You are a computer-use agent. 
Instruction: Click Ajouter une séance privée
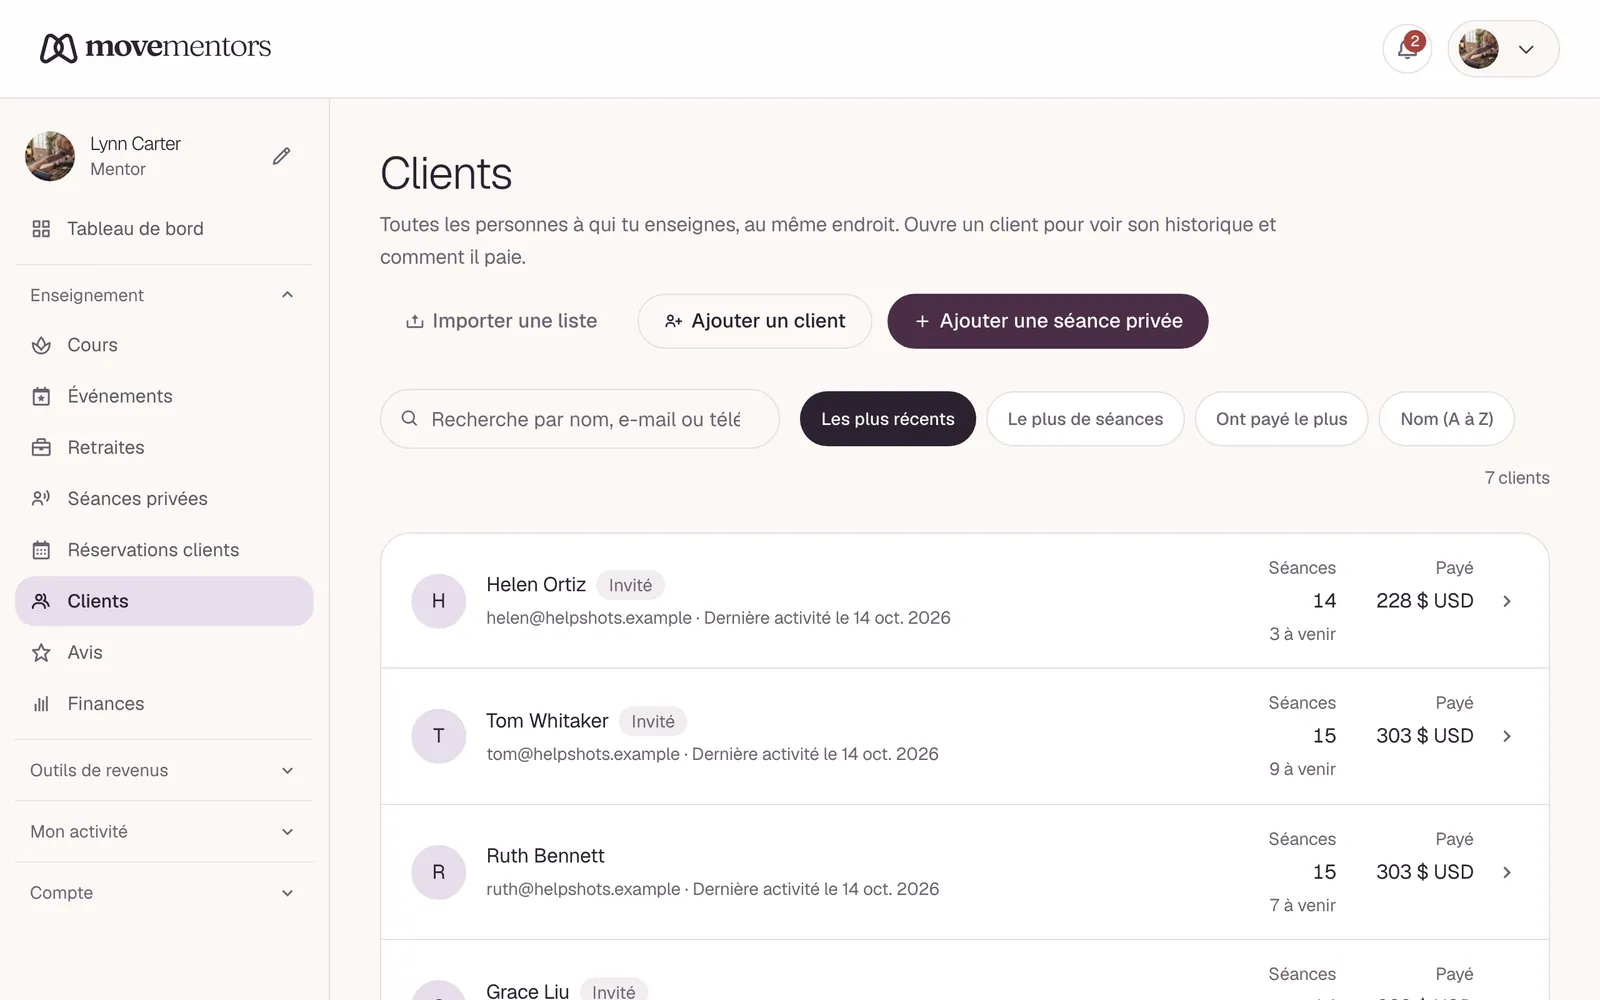point(1048,321)
